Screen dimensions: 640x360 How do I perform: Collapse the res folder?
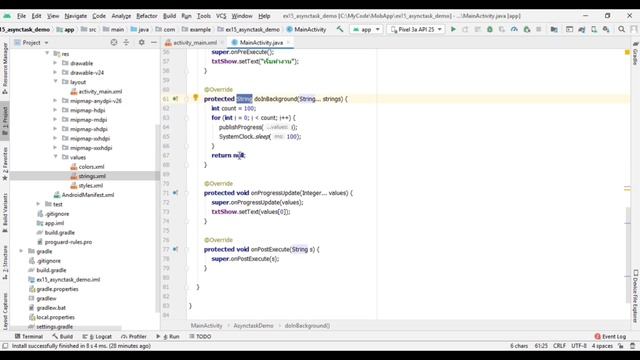(x=47, y=53)
